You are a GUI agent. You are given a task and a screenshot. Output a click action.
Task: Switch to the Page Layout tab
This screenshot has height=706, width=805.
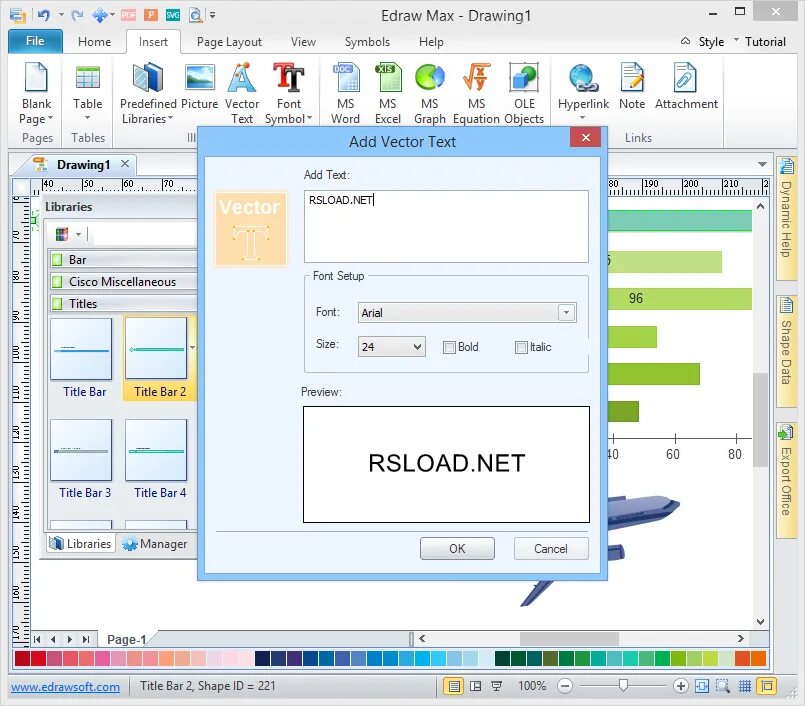[229, 42]
